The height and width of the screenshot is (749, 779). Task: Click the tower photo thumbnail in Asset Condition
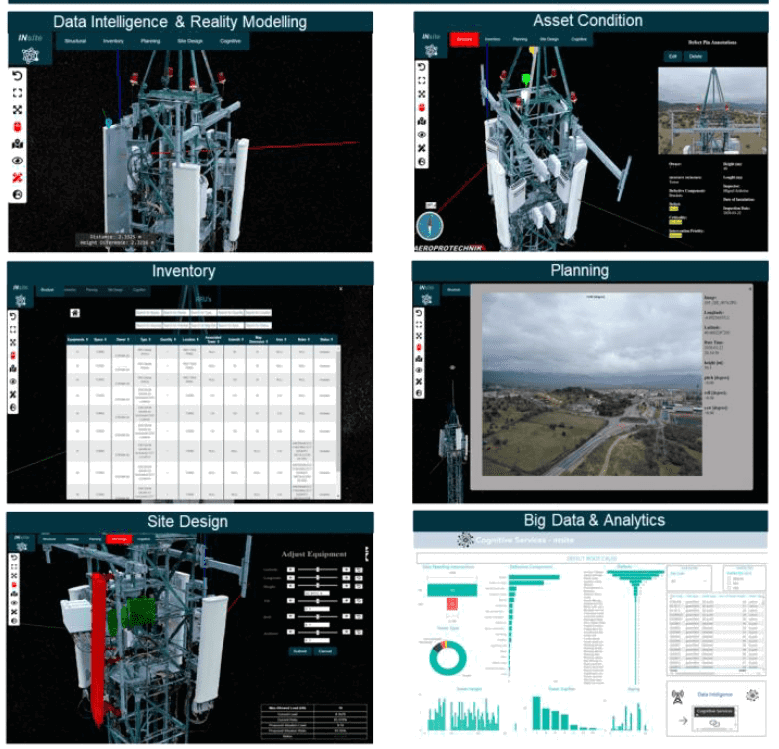click(x=713, y=110)
